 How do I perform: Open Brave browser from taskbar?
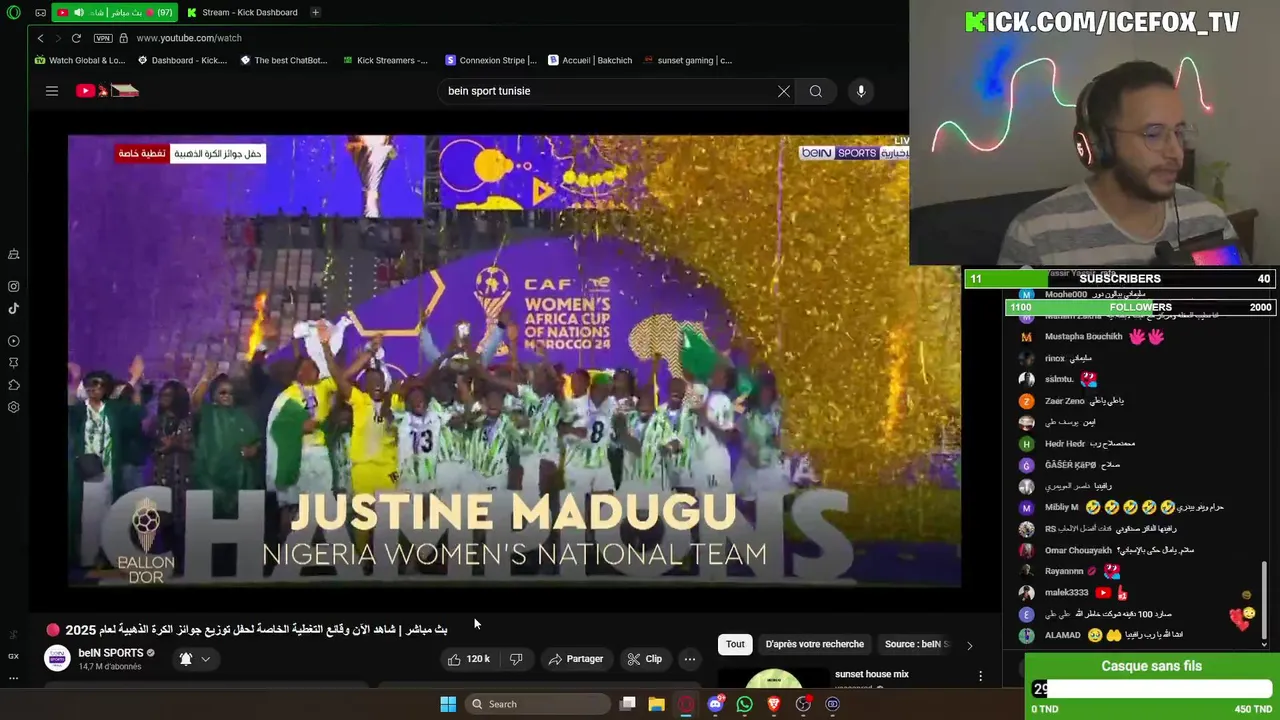[774, 704]
